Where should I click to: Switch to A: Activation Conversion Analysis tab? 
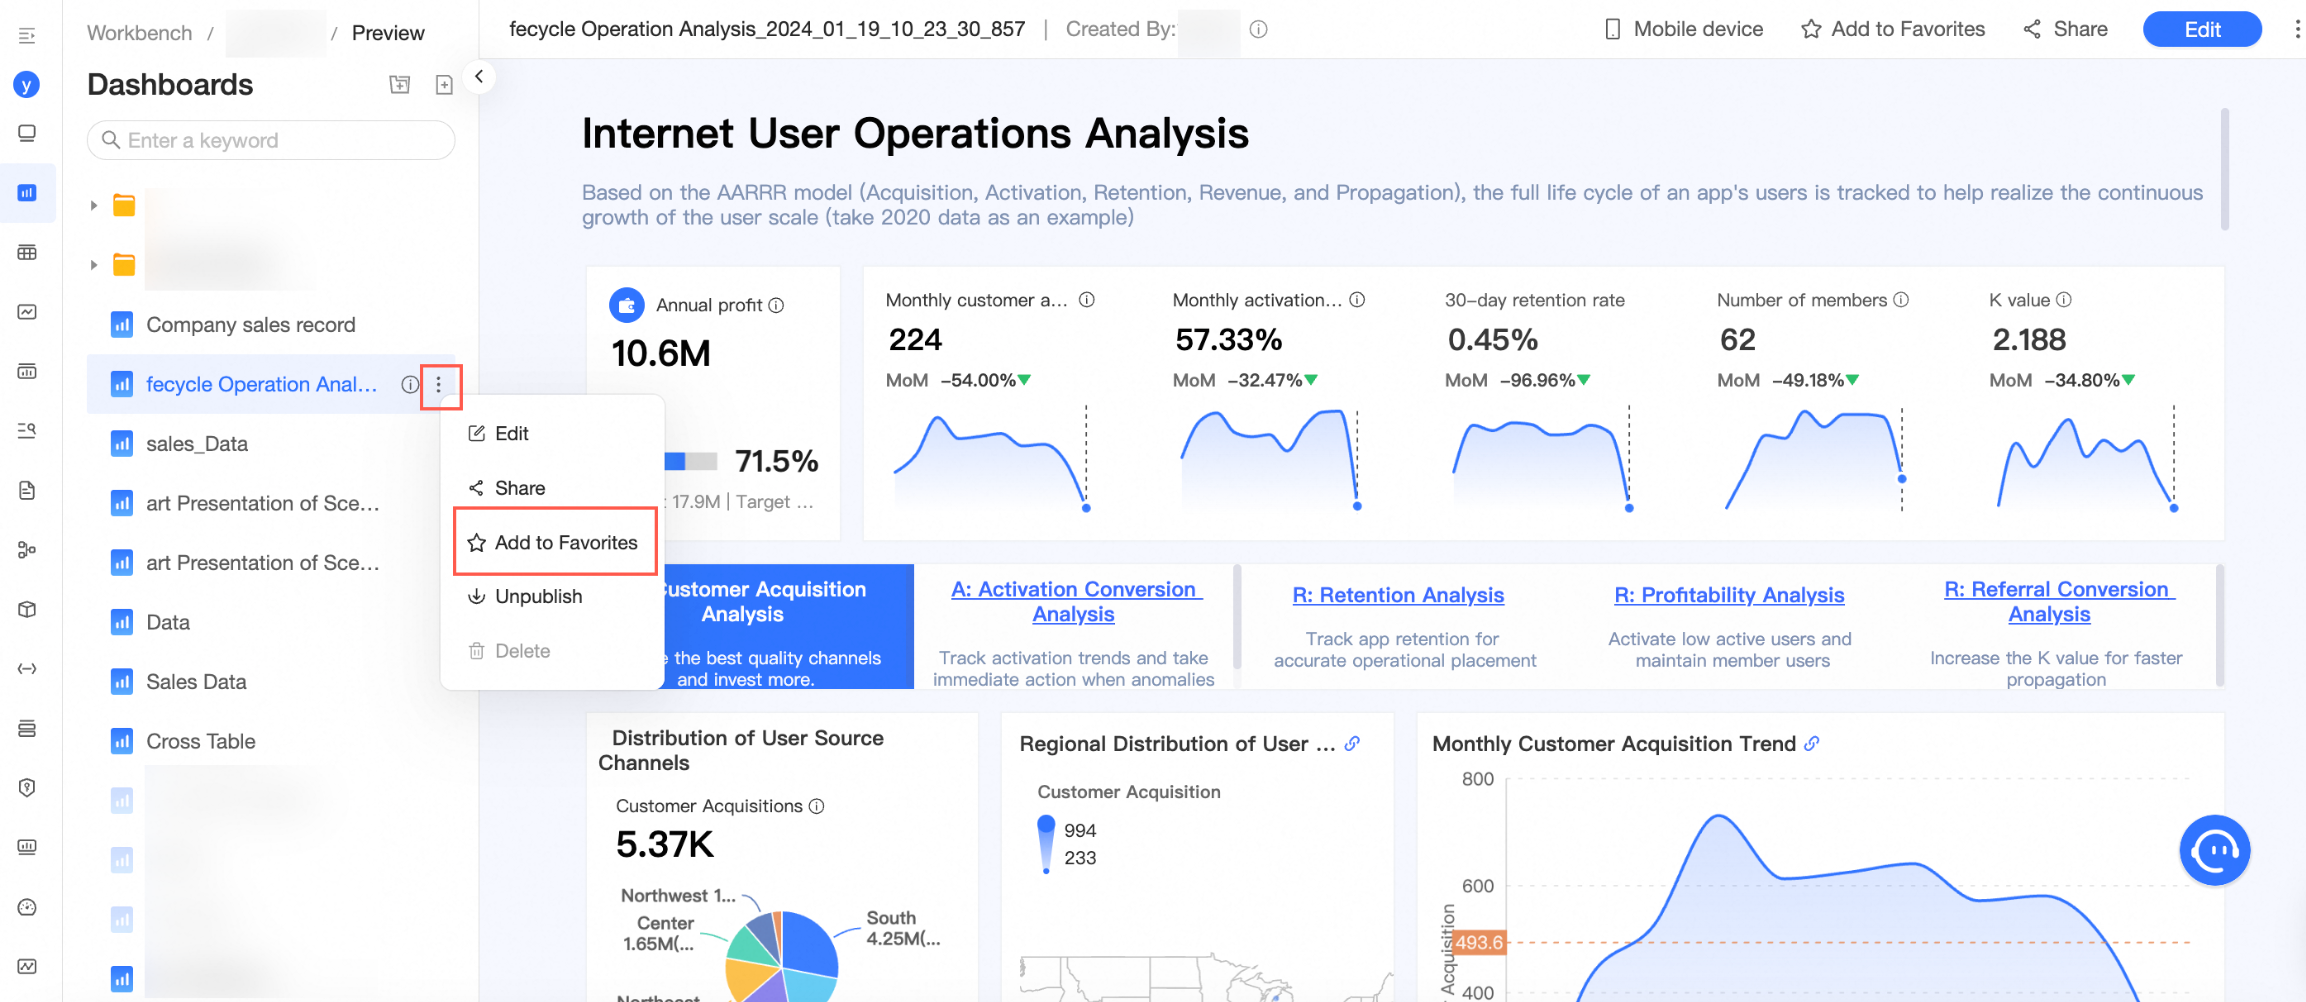click(1075, 602)
